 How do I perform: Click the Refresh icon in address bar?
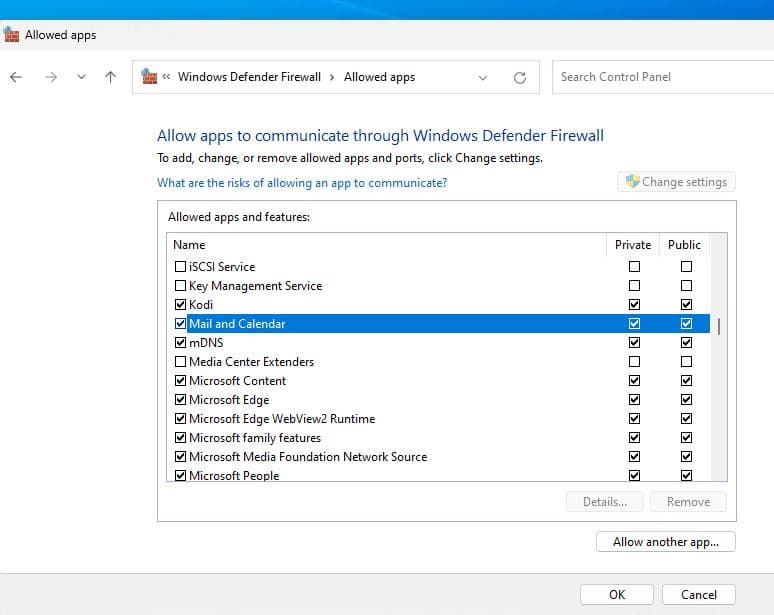(519, 77)
